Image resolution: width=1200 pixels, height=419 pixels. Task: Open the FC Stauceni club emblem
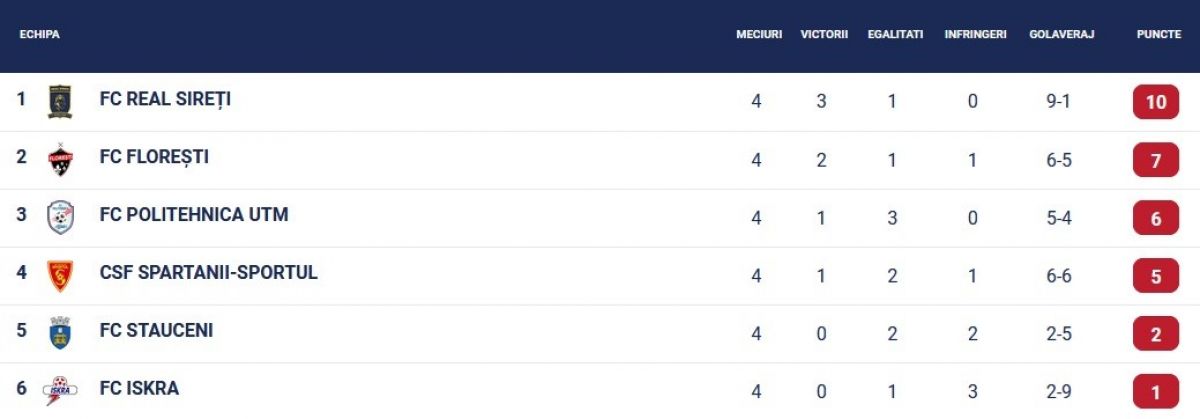click(60, 332)
